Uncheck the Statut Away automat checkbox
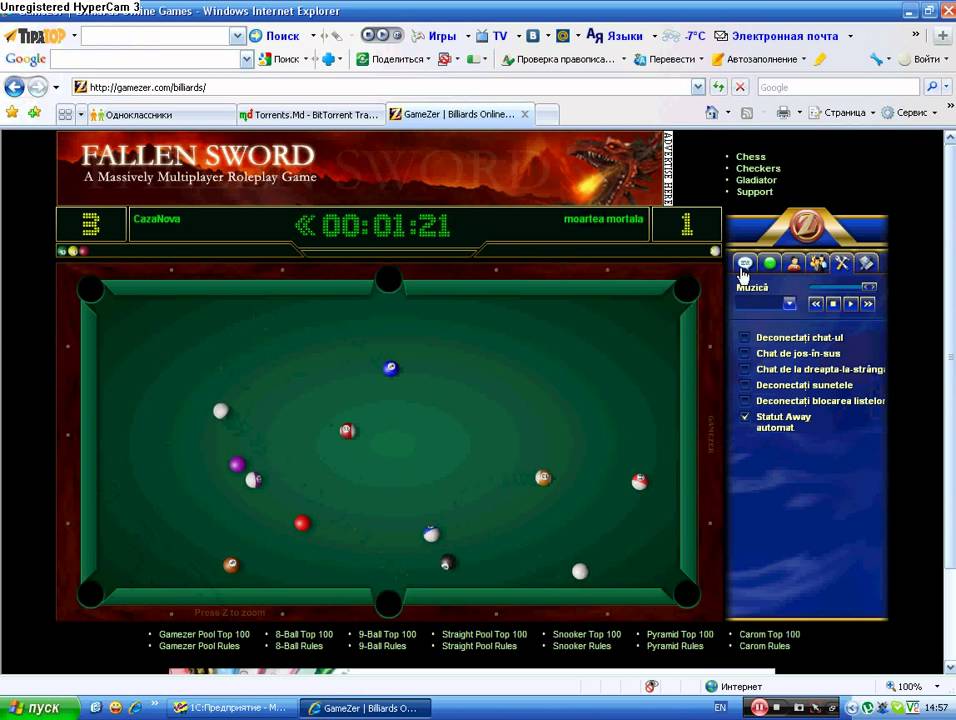The height and width of the screenshot is (720, 956). point(744,416)
